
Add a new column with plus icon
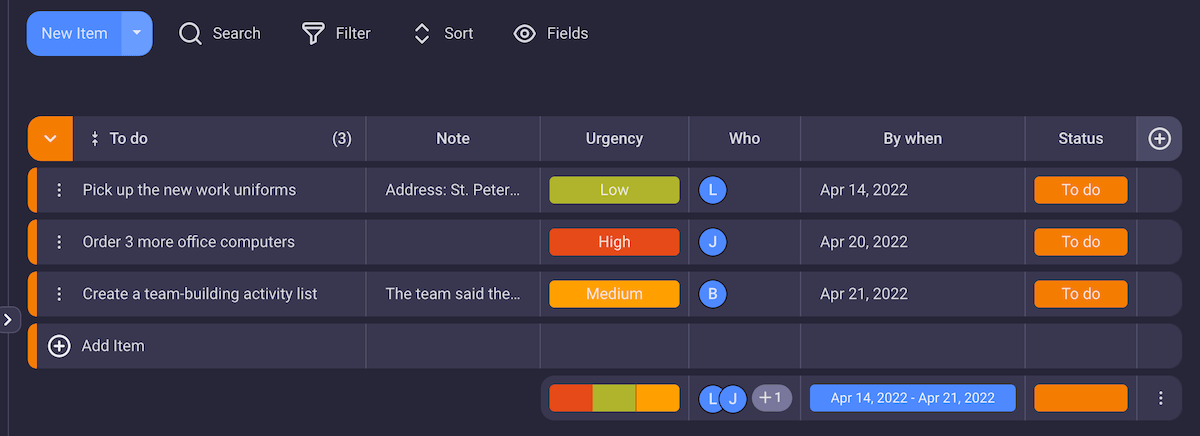[x=1159, y=139]
